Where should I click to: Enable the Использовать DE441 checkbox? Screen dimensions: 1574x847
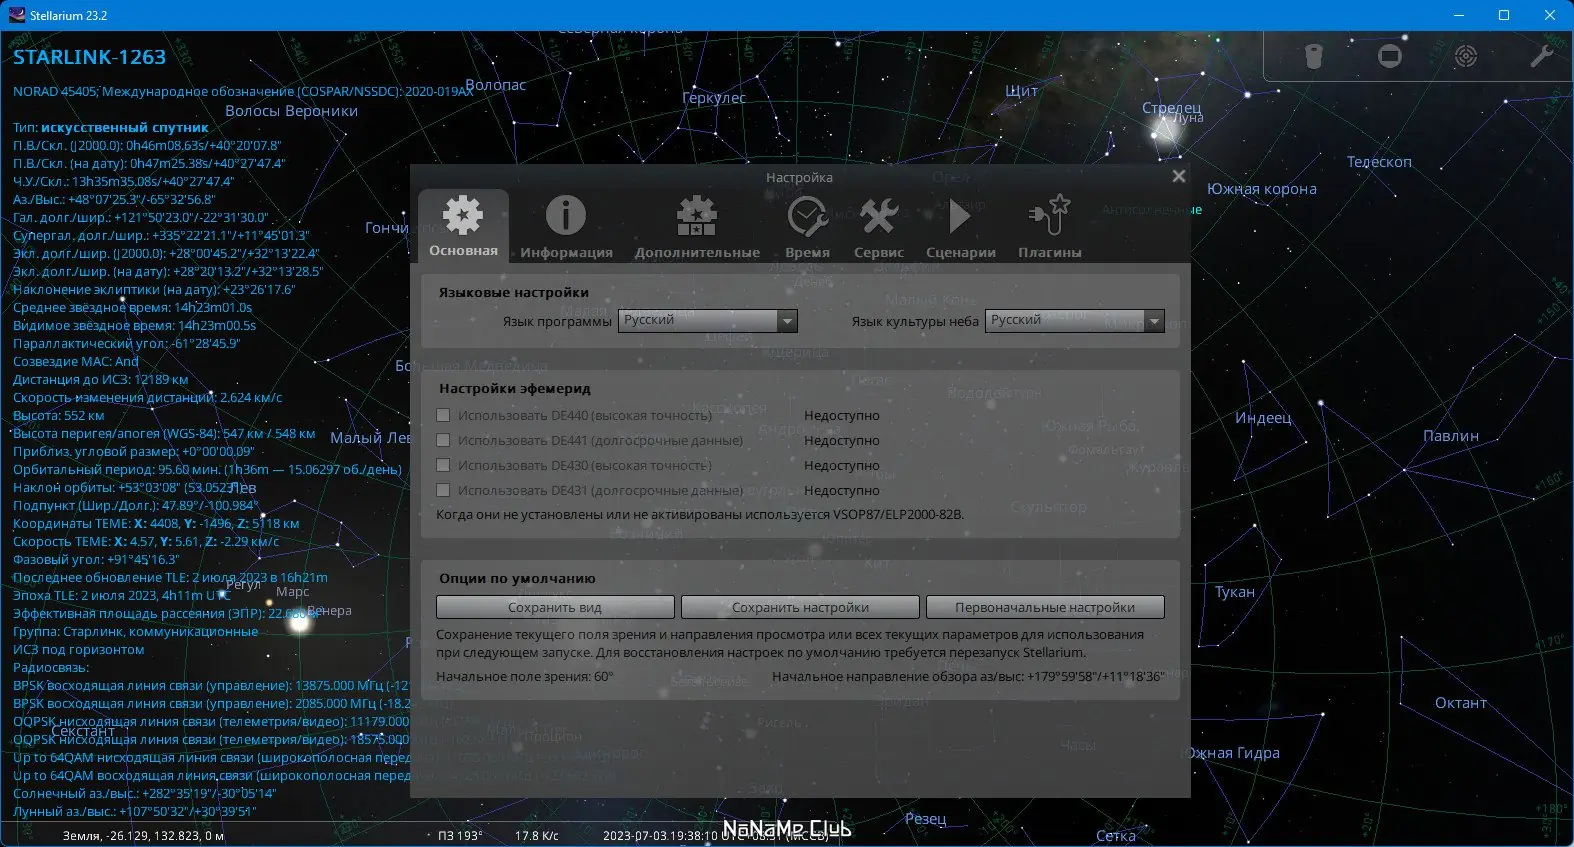point(443,440)
